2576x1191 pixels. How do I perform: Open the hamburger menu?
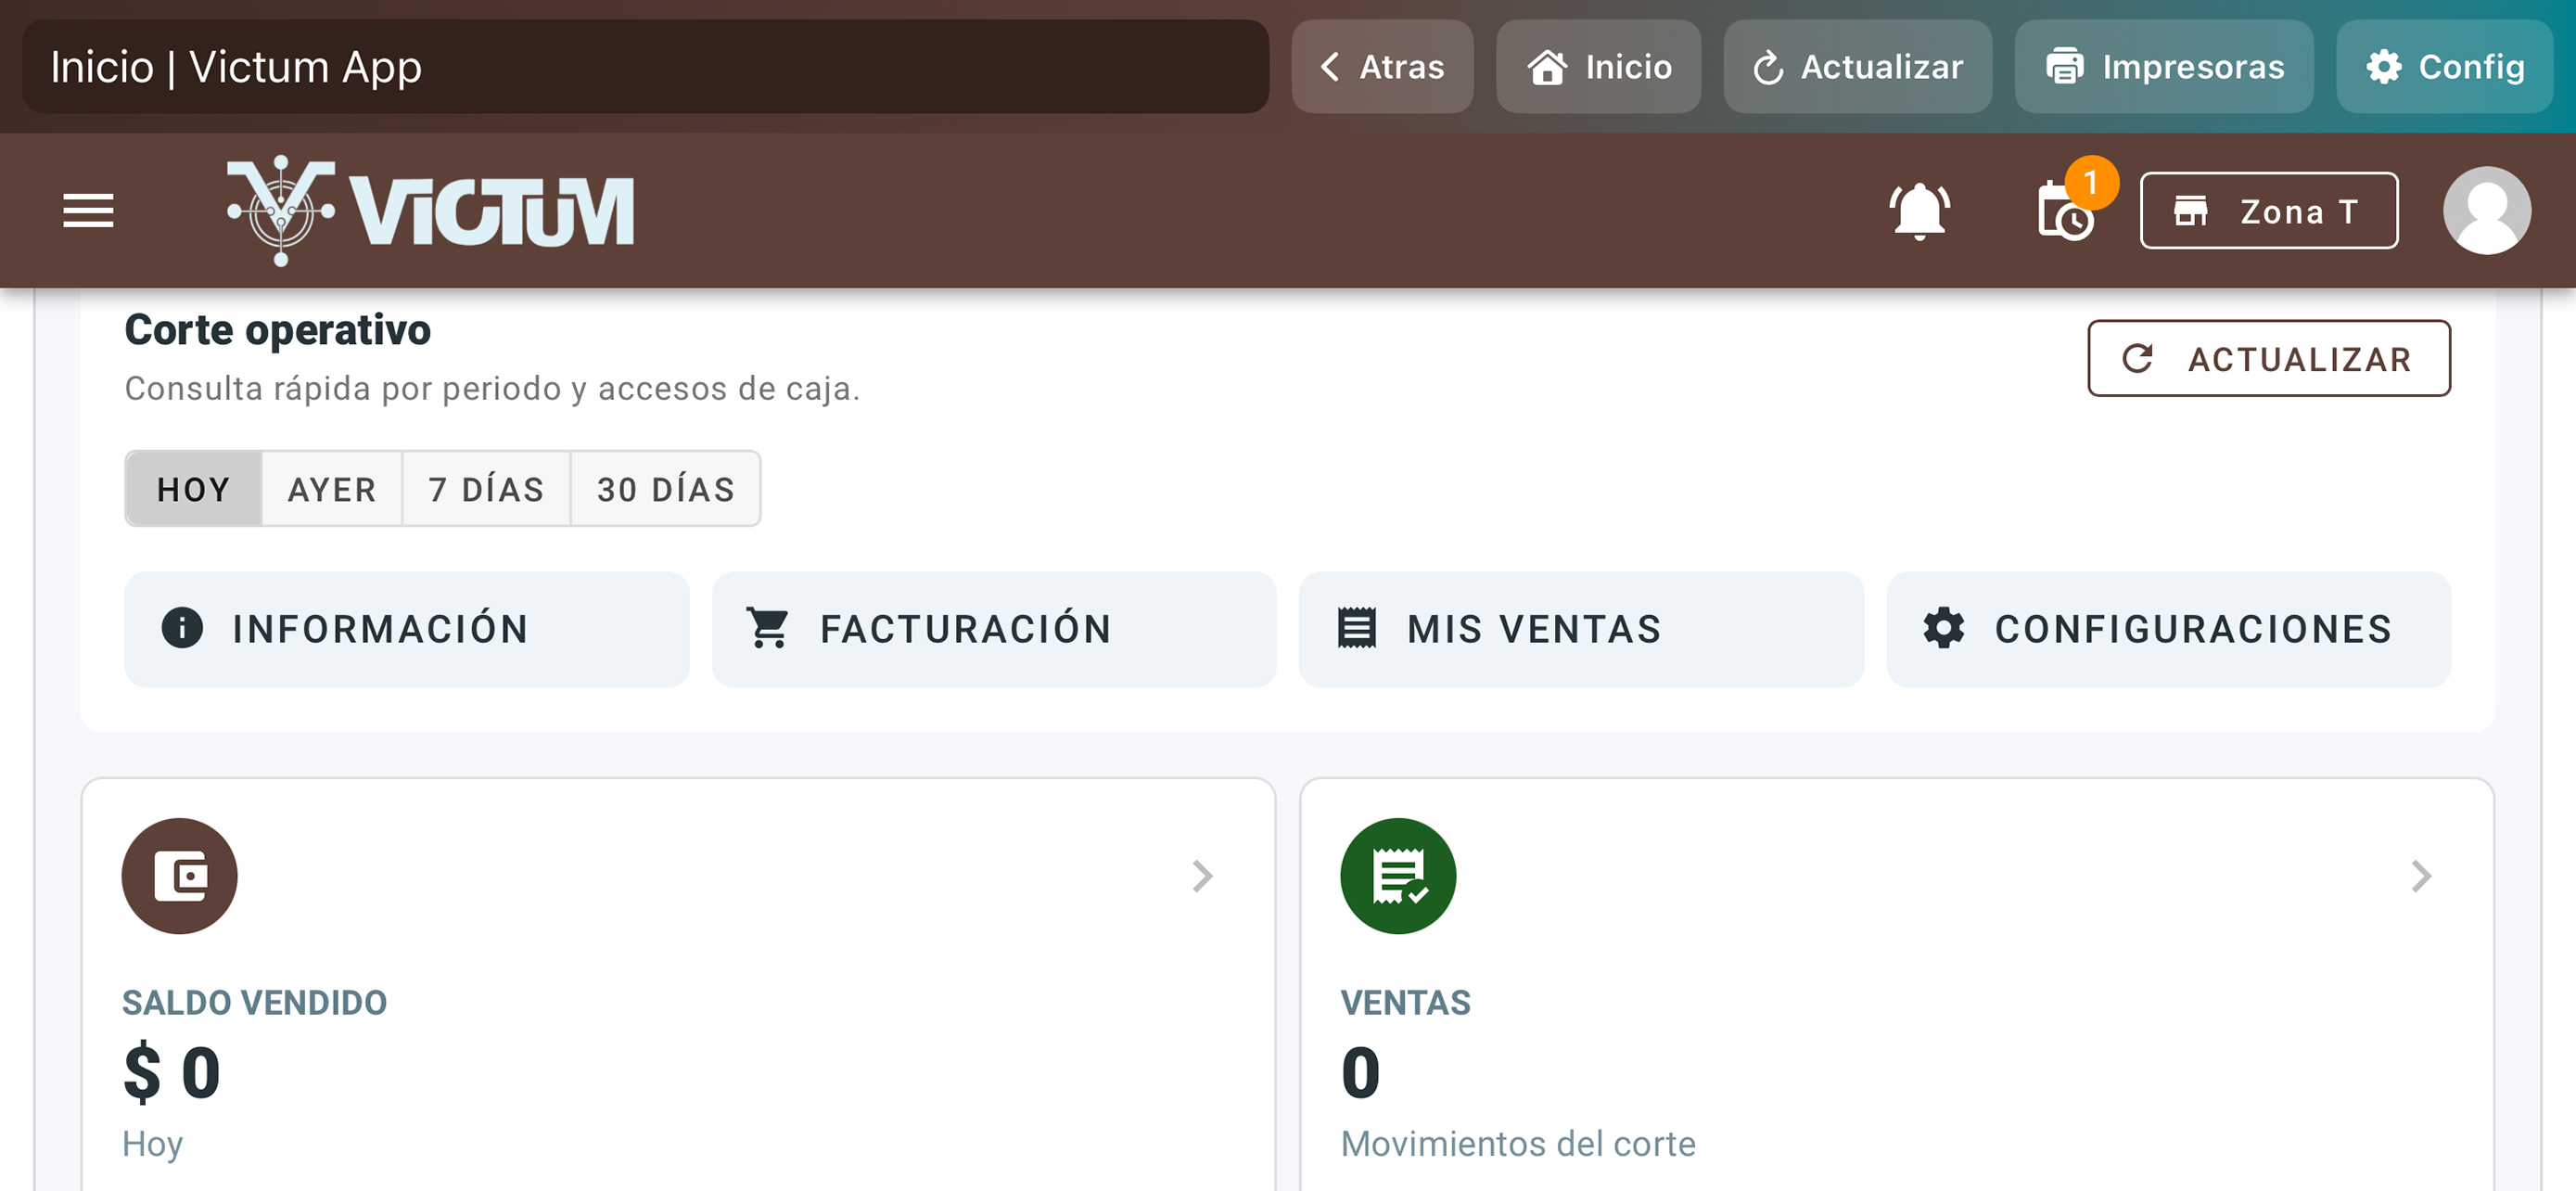[x=88, y=211]
